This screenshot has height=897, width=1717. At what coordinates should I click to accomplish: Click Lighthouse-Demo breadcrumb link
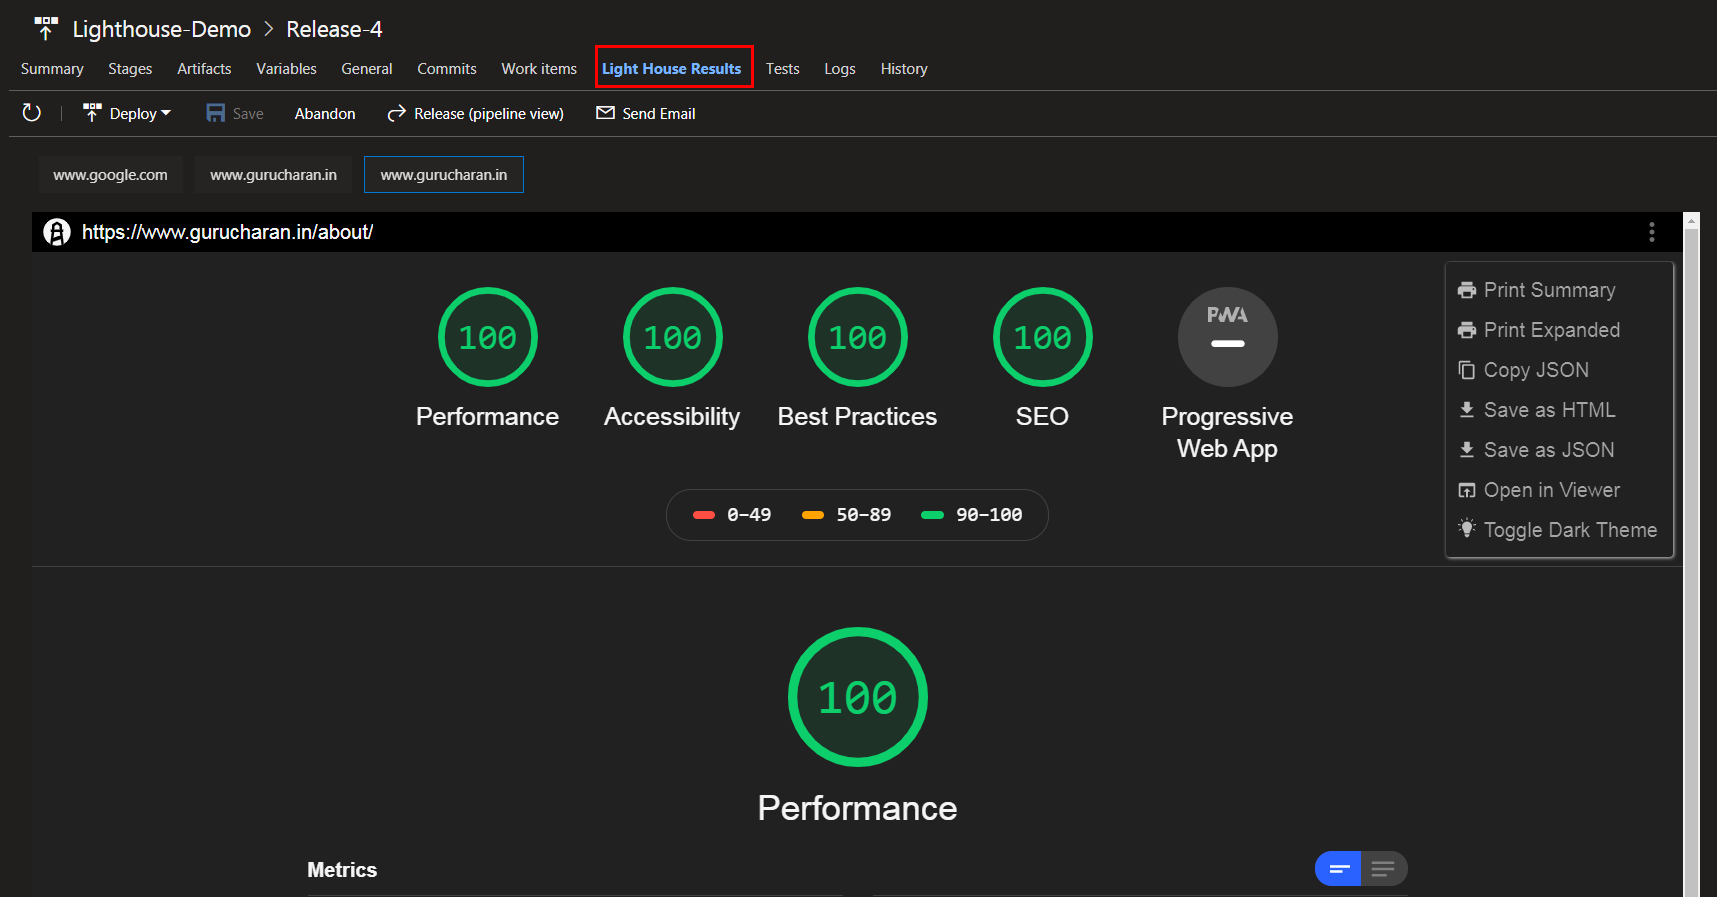click(x=162, y=29)
